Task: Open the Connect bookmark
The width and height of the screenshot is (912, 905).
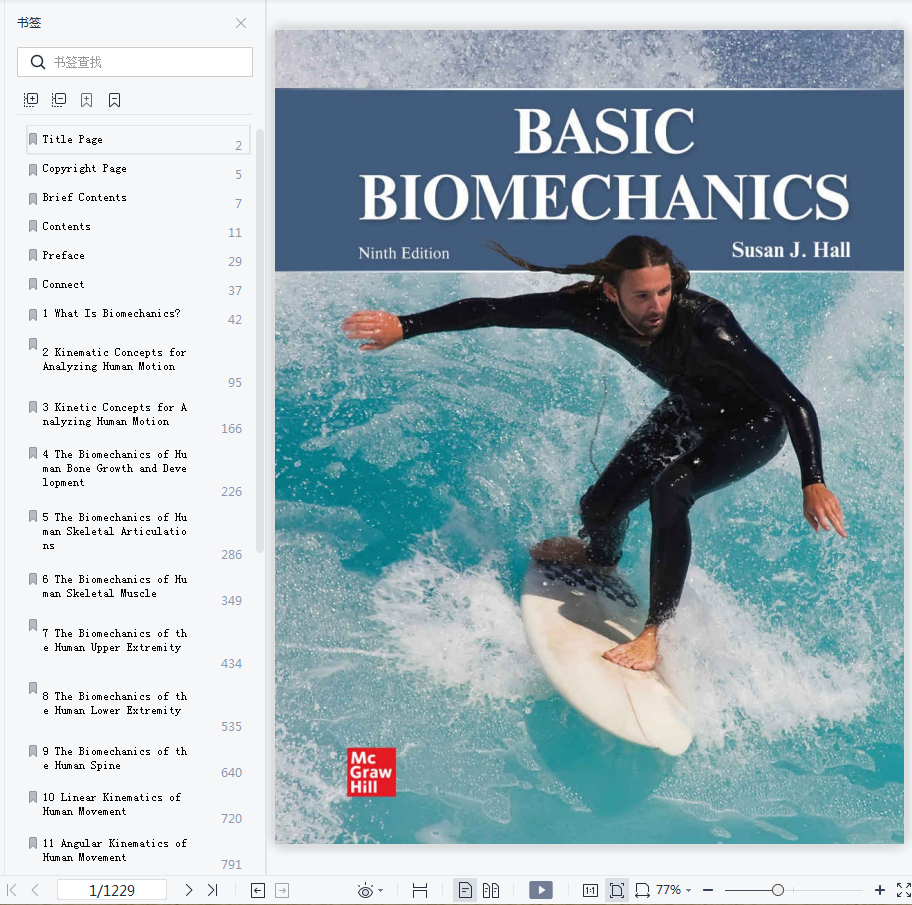Action: [x=138, y=285]
